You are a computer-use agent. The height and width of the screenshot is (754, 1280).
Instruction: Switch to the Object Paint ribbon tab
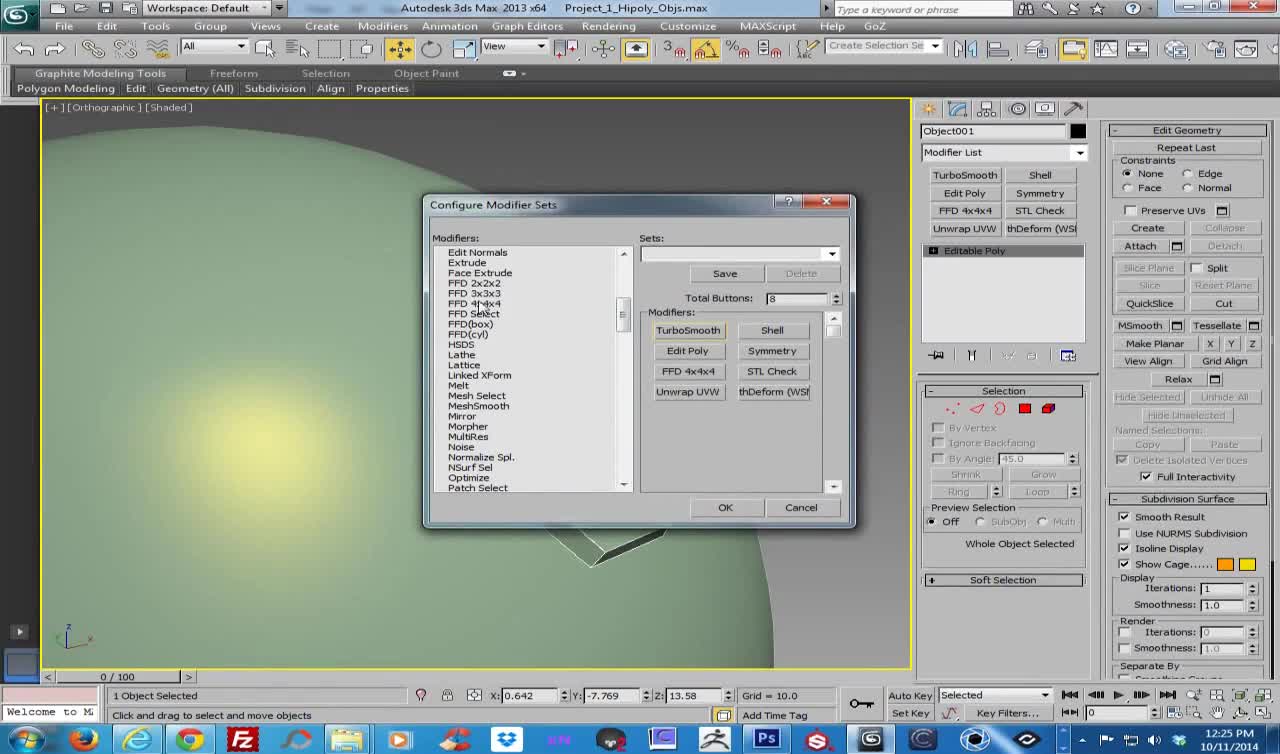(x=427, y=73)
